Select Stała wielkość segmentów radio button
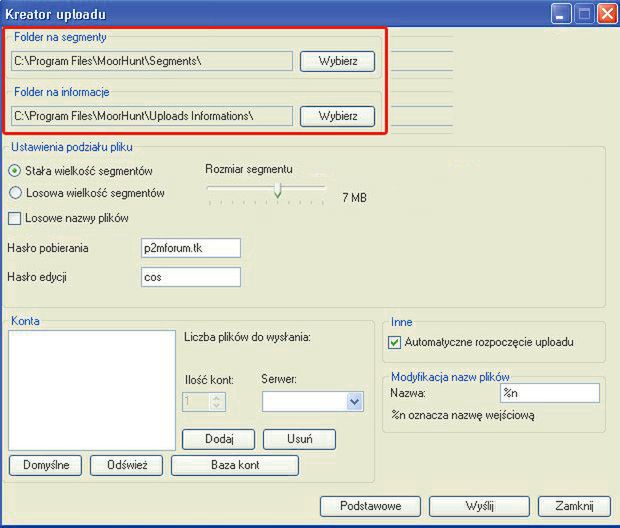This screenshot has height=528, width=620. pyautogui.click(x=15, y=171)
